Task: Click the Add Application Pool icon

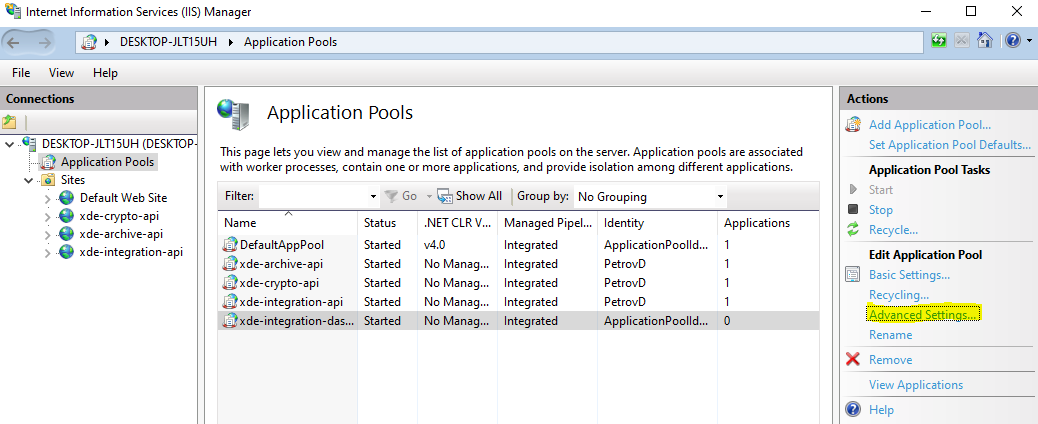Action: (x=854, y=125)
